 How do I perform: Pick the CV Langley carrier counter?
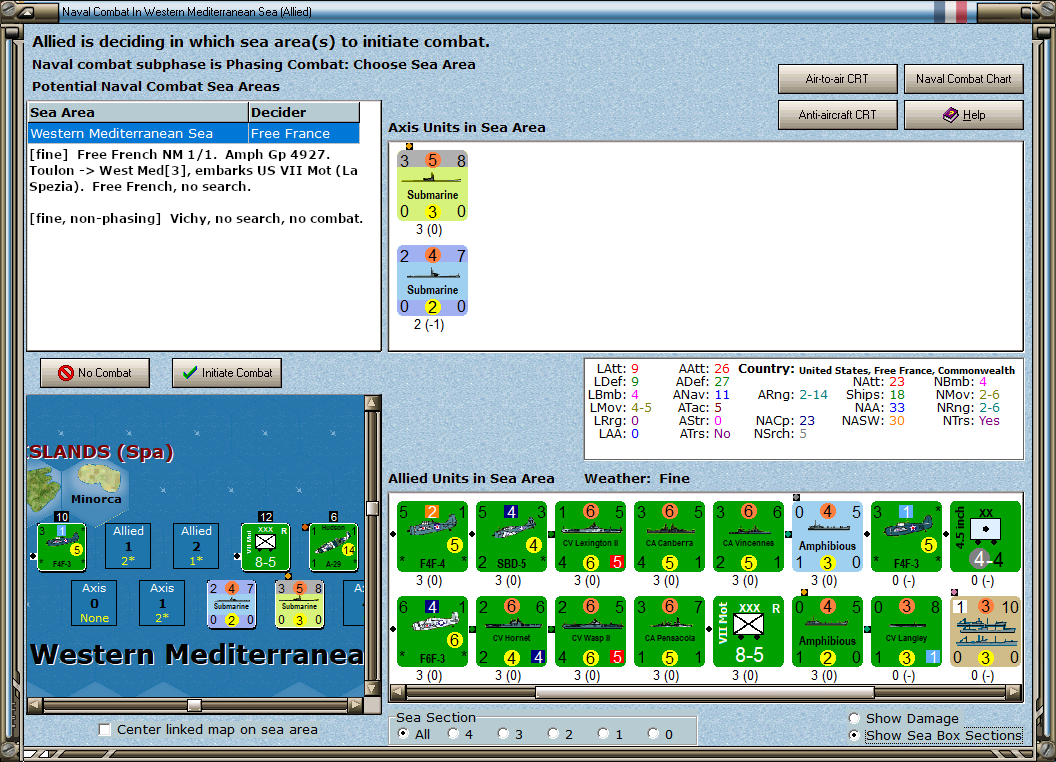tap(906, 631)
